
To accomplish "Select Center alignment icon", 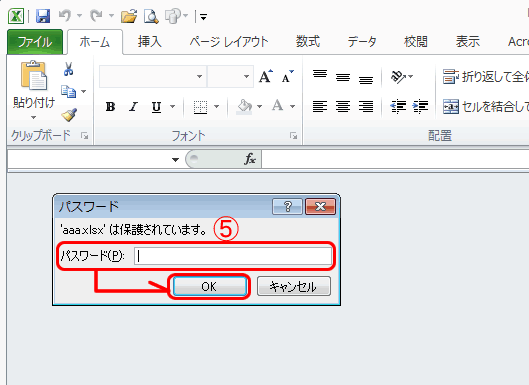I will [343, 107].
